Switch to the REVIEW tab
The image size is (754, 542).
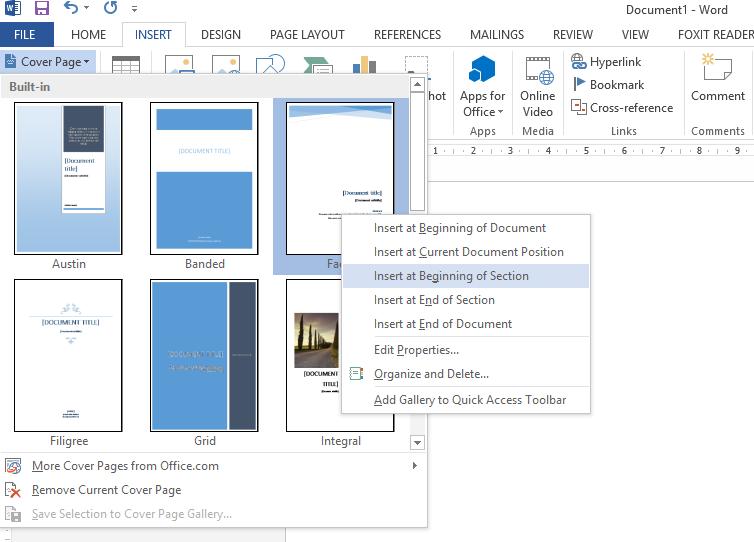(x=573, y=35)
